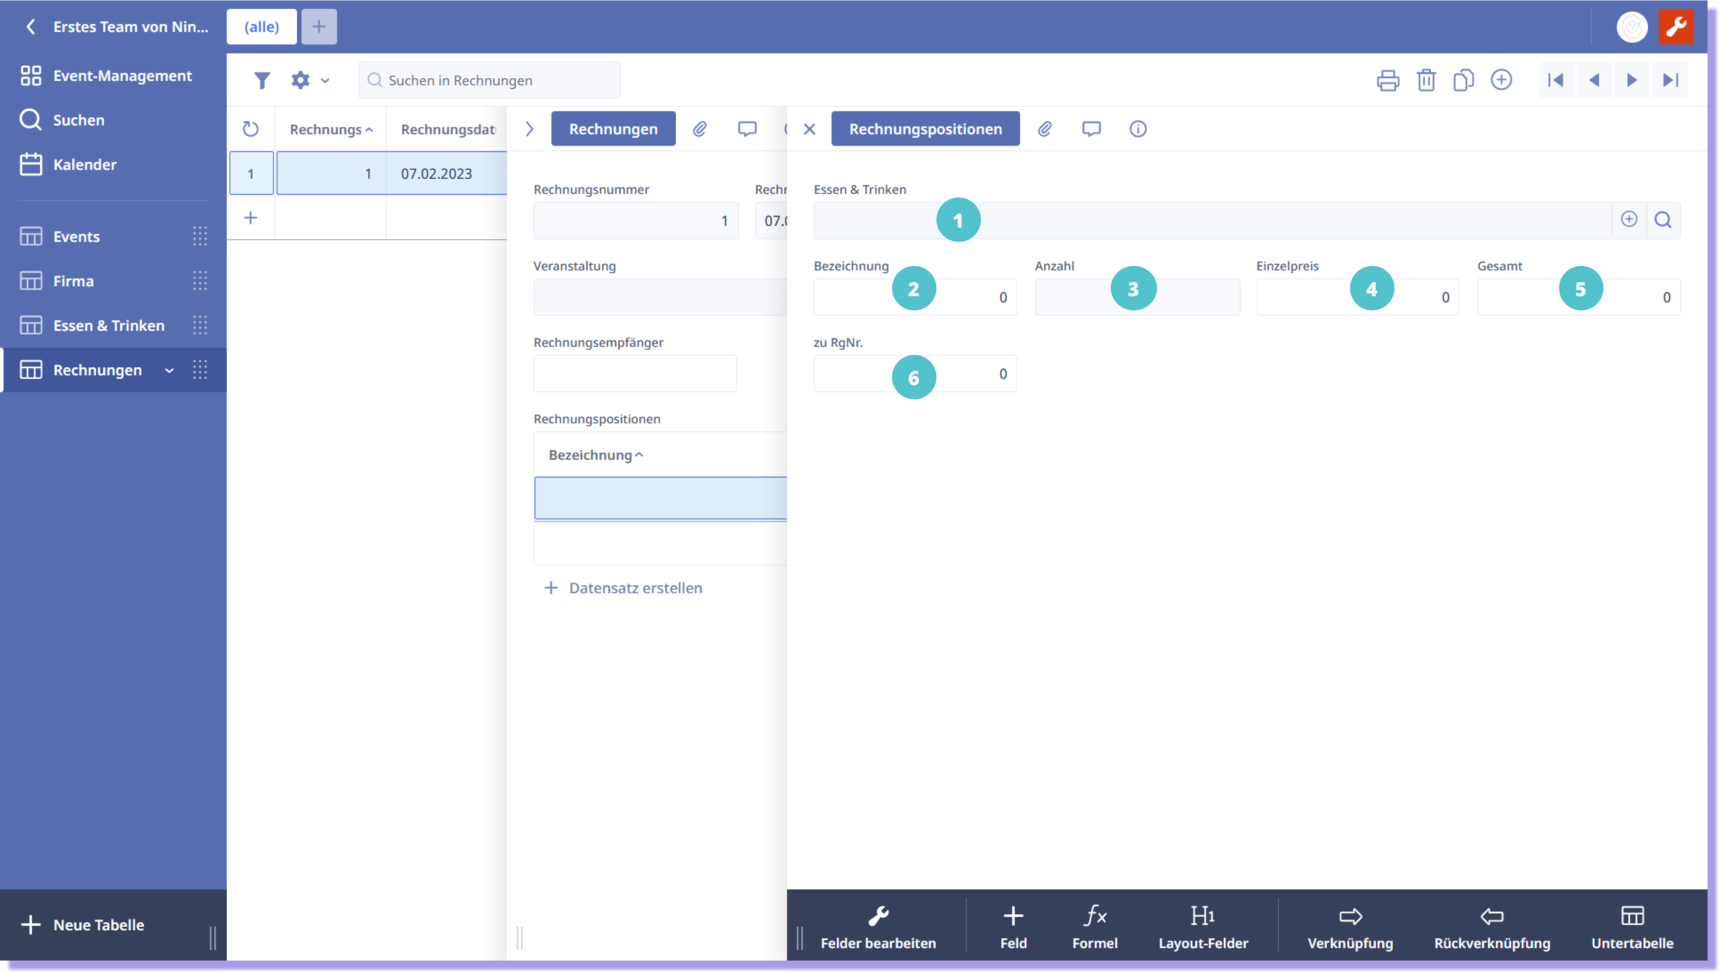
Task: Open Essen & Trinken table in sidebar
Action: 108,326
